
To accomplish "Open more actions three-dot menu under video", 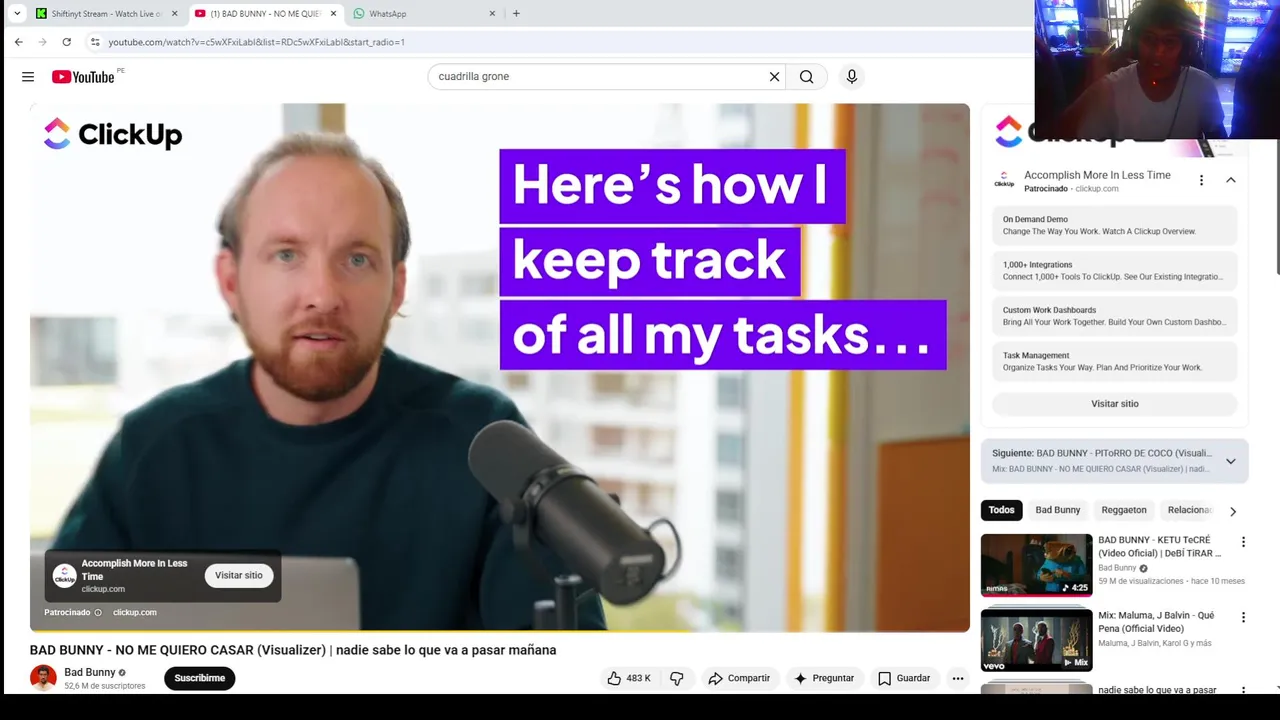I will click(958, 678).
